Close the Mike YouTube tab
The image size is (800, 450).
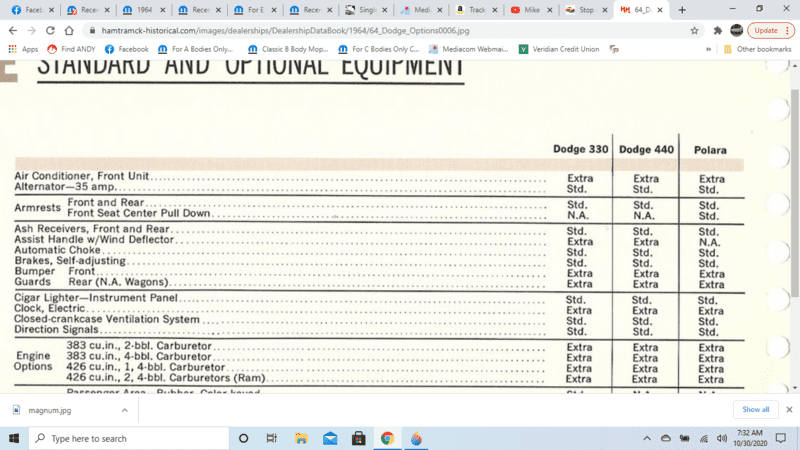click(x=550, y=10)
